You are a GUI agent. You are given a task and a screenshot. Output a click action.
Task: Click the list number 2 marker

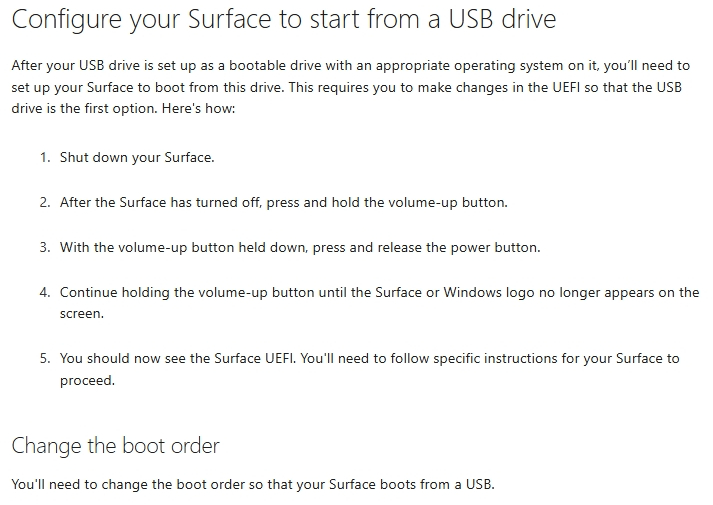click(x=45, y=202)
